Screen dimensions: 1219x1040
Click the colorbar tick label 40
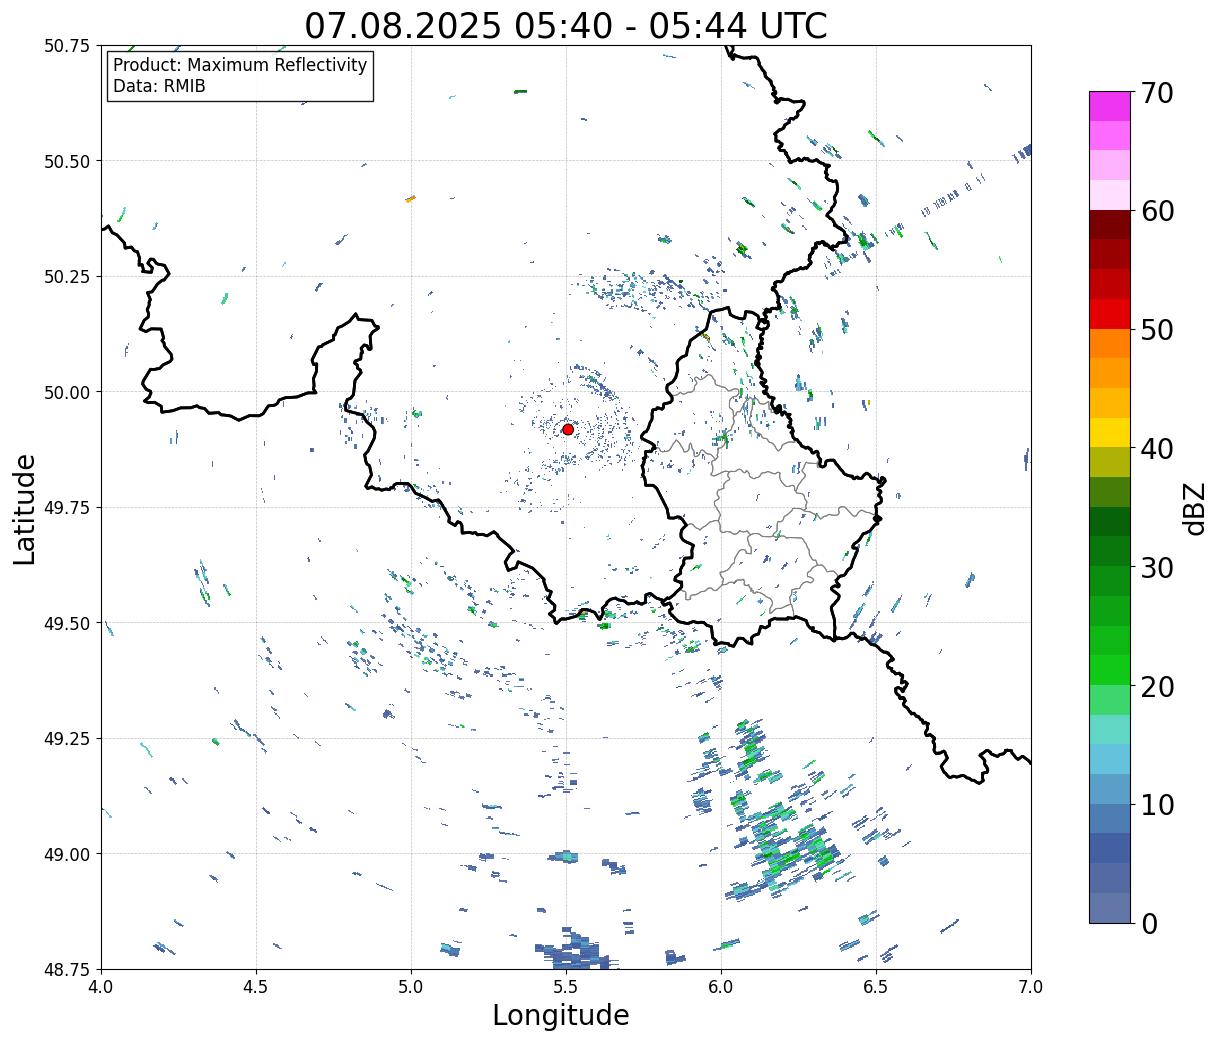pos(1157,449)
